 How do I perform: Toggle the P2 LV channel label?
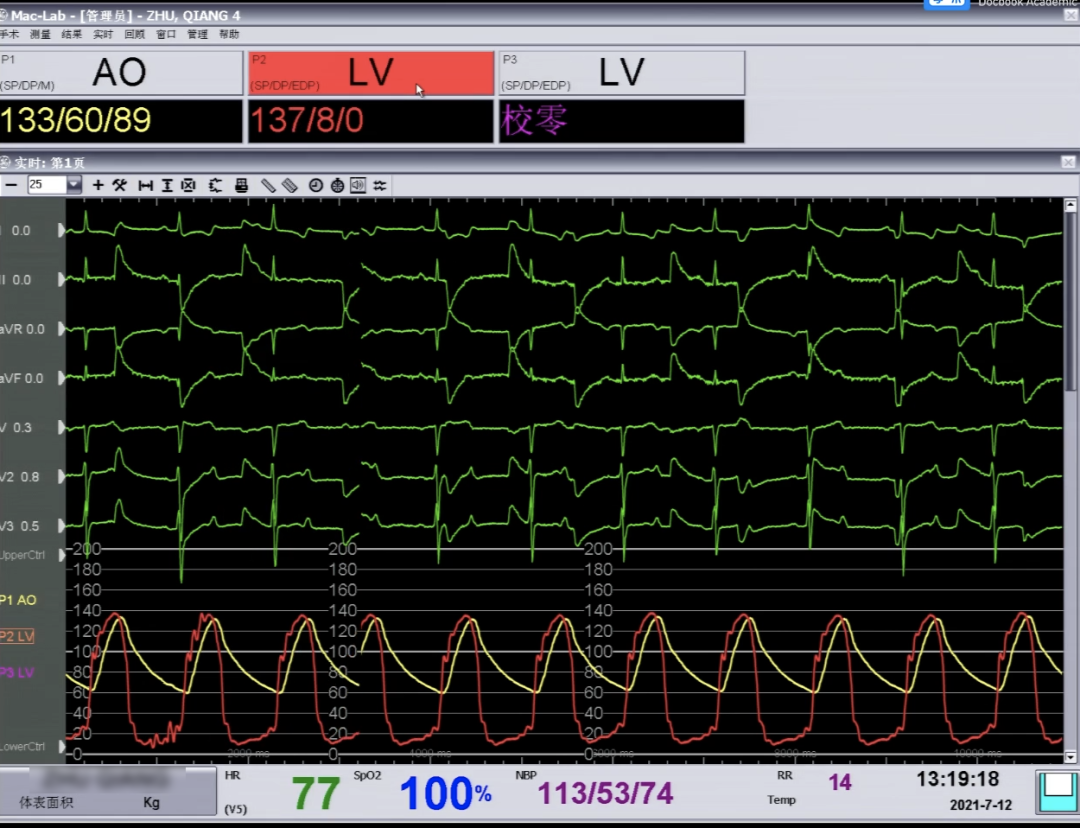(17, 636)
